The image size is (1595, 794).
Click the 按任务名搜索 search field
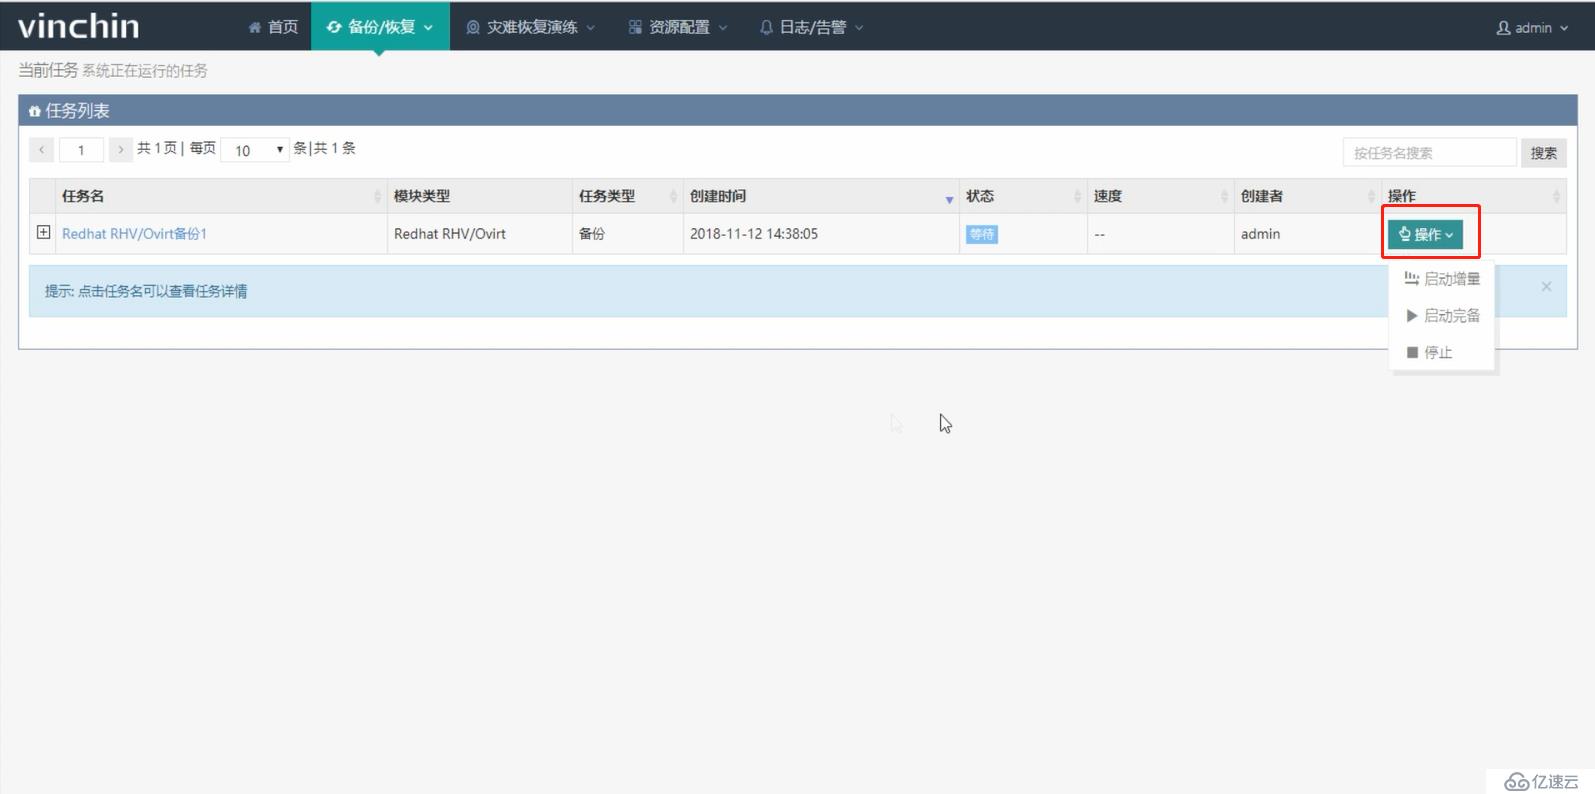tap(1430, 152)
